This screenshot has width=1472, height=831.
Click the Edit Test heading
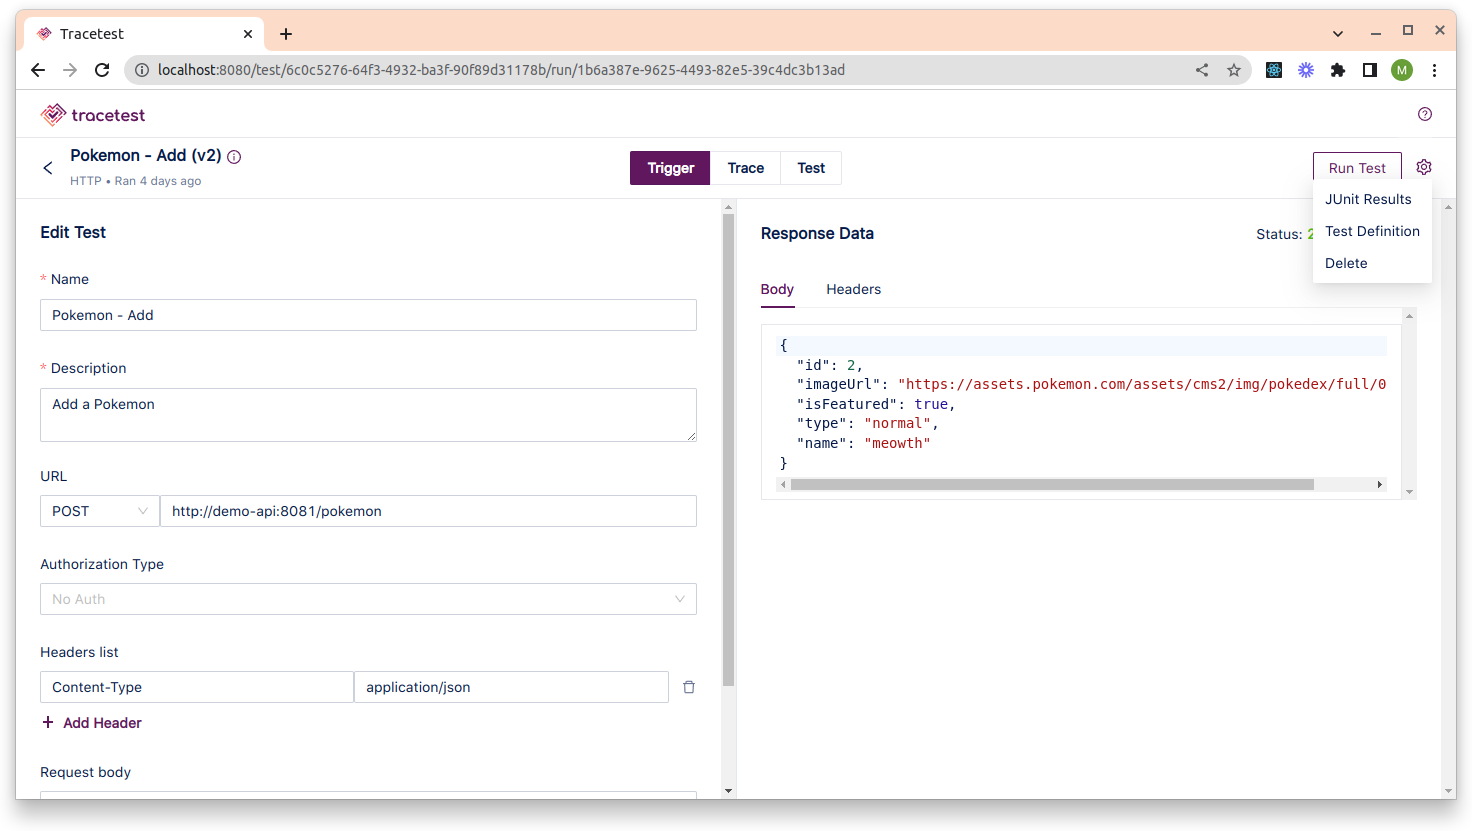coord(73,232)
